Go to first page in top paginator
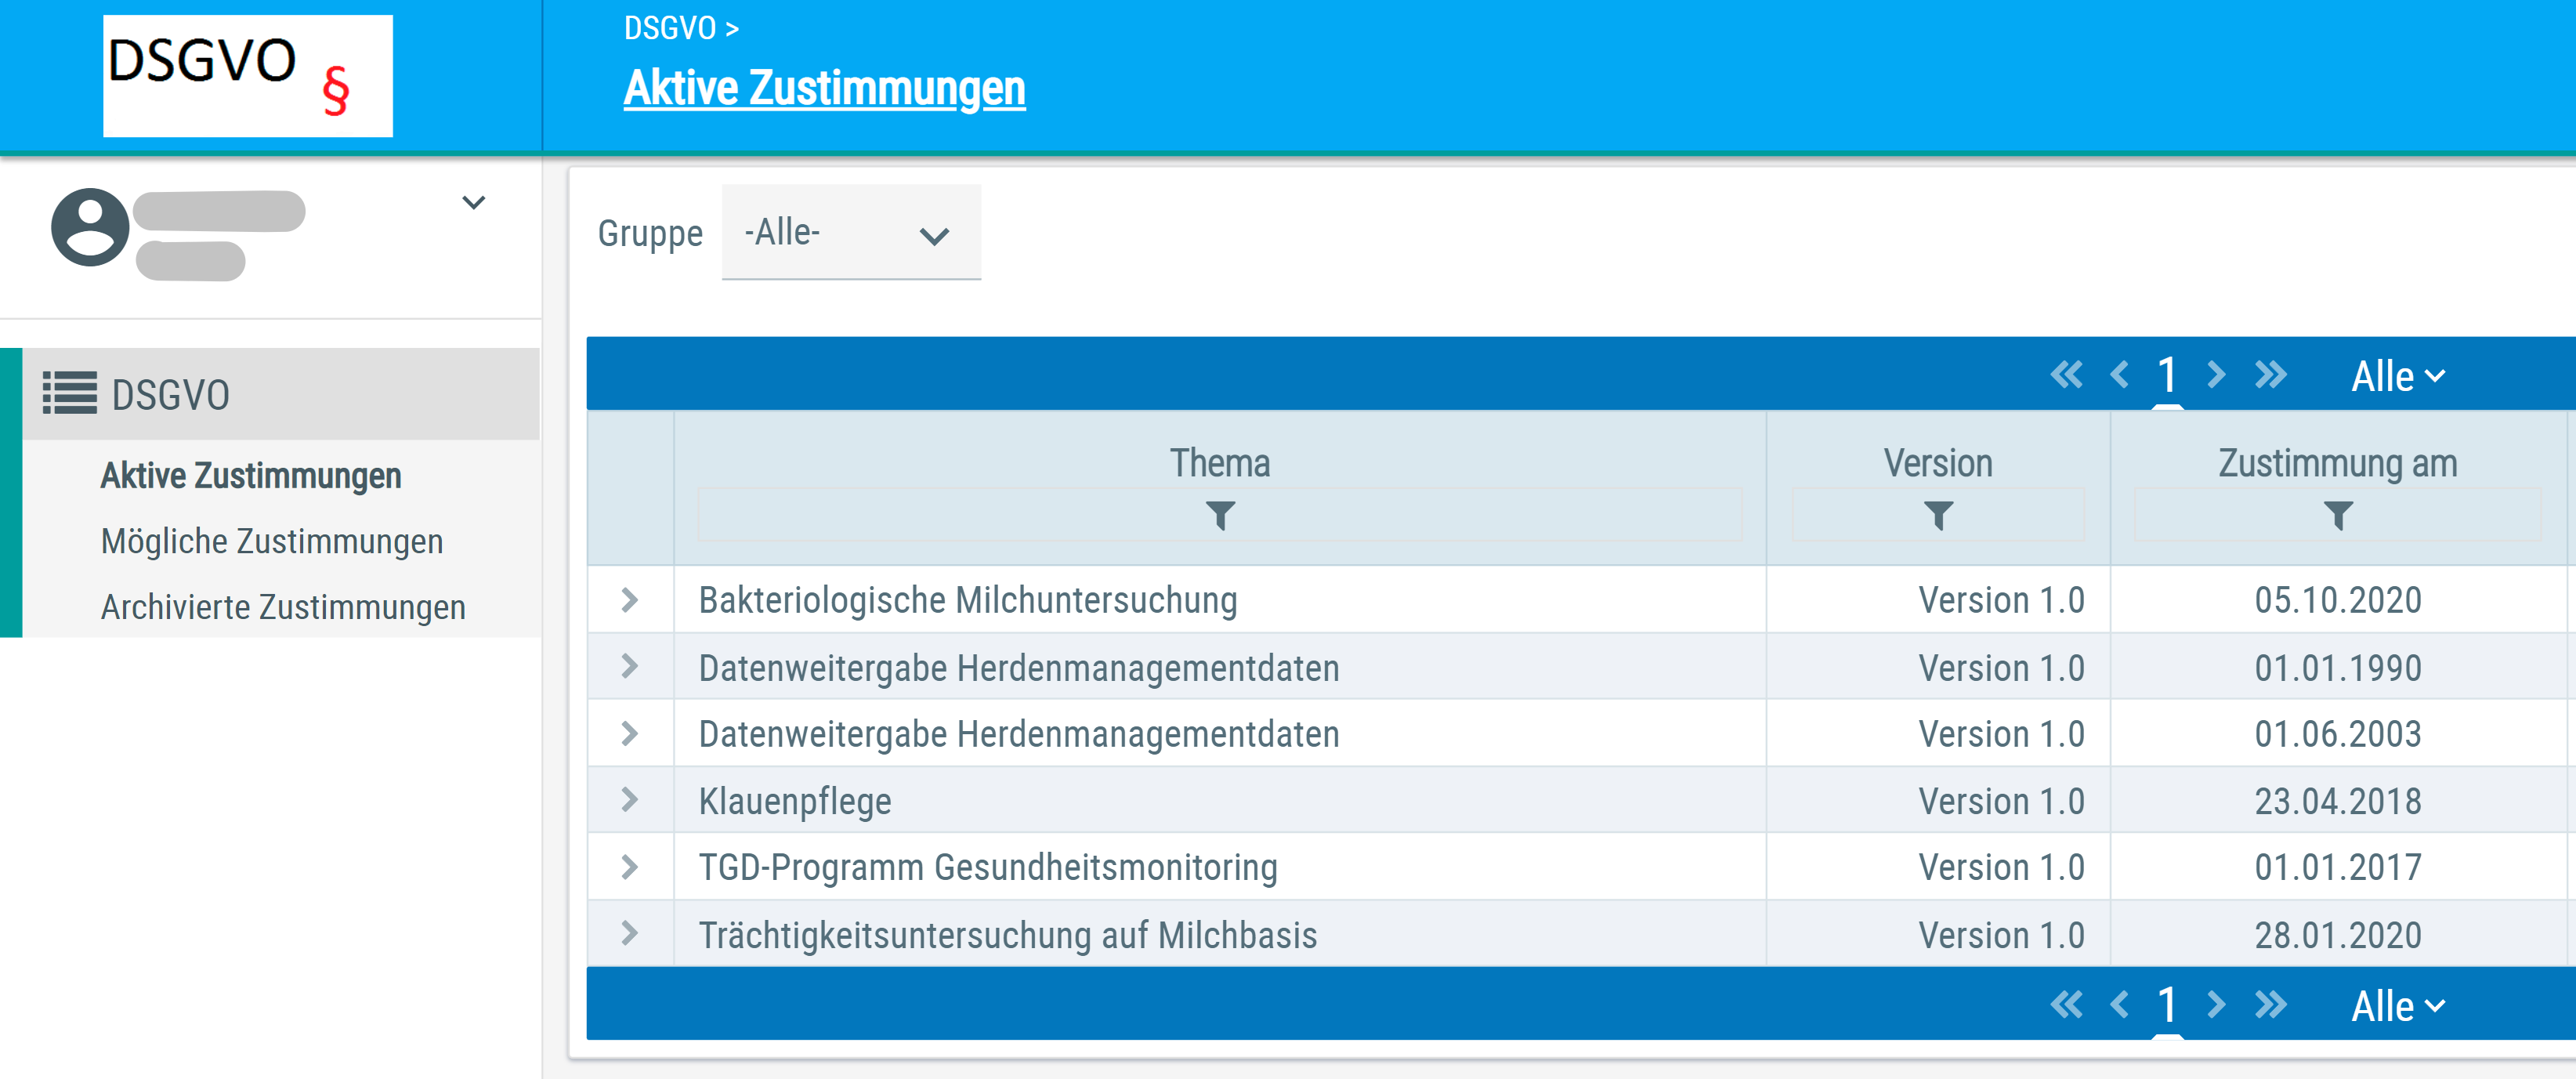This screenshot has width=2576, height=1079. [2066, 375]
